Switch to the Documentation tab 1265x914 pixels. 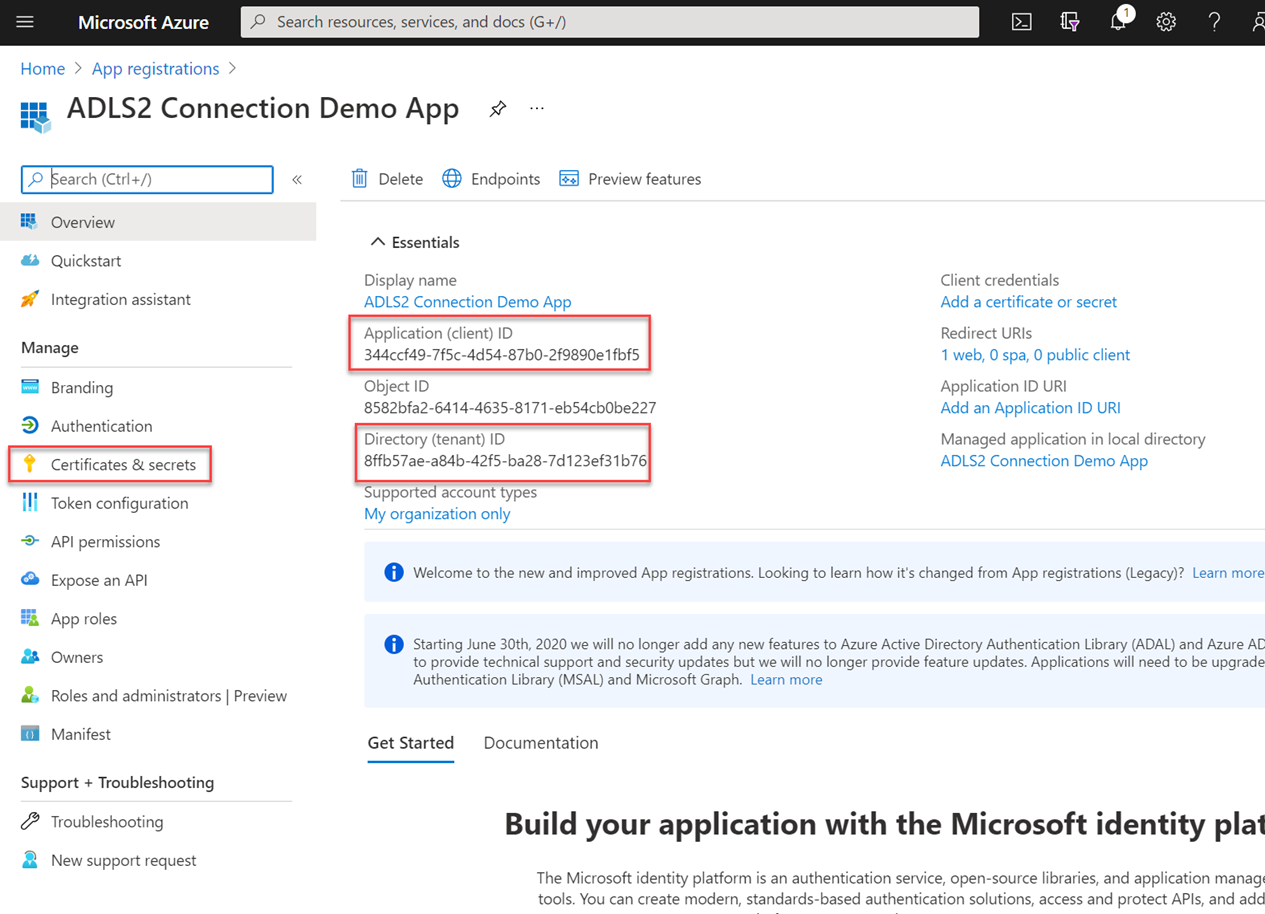coord(541,743)
